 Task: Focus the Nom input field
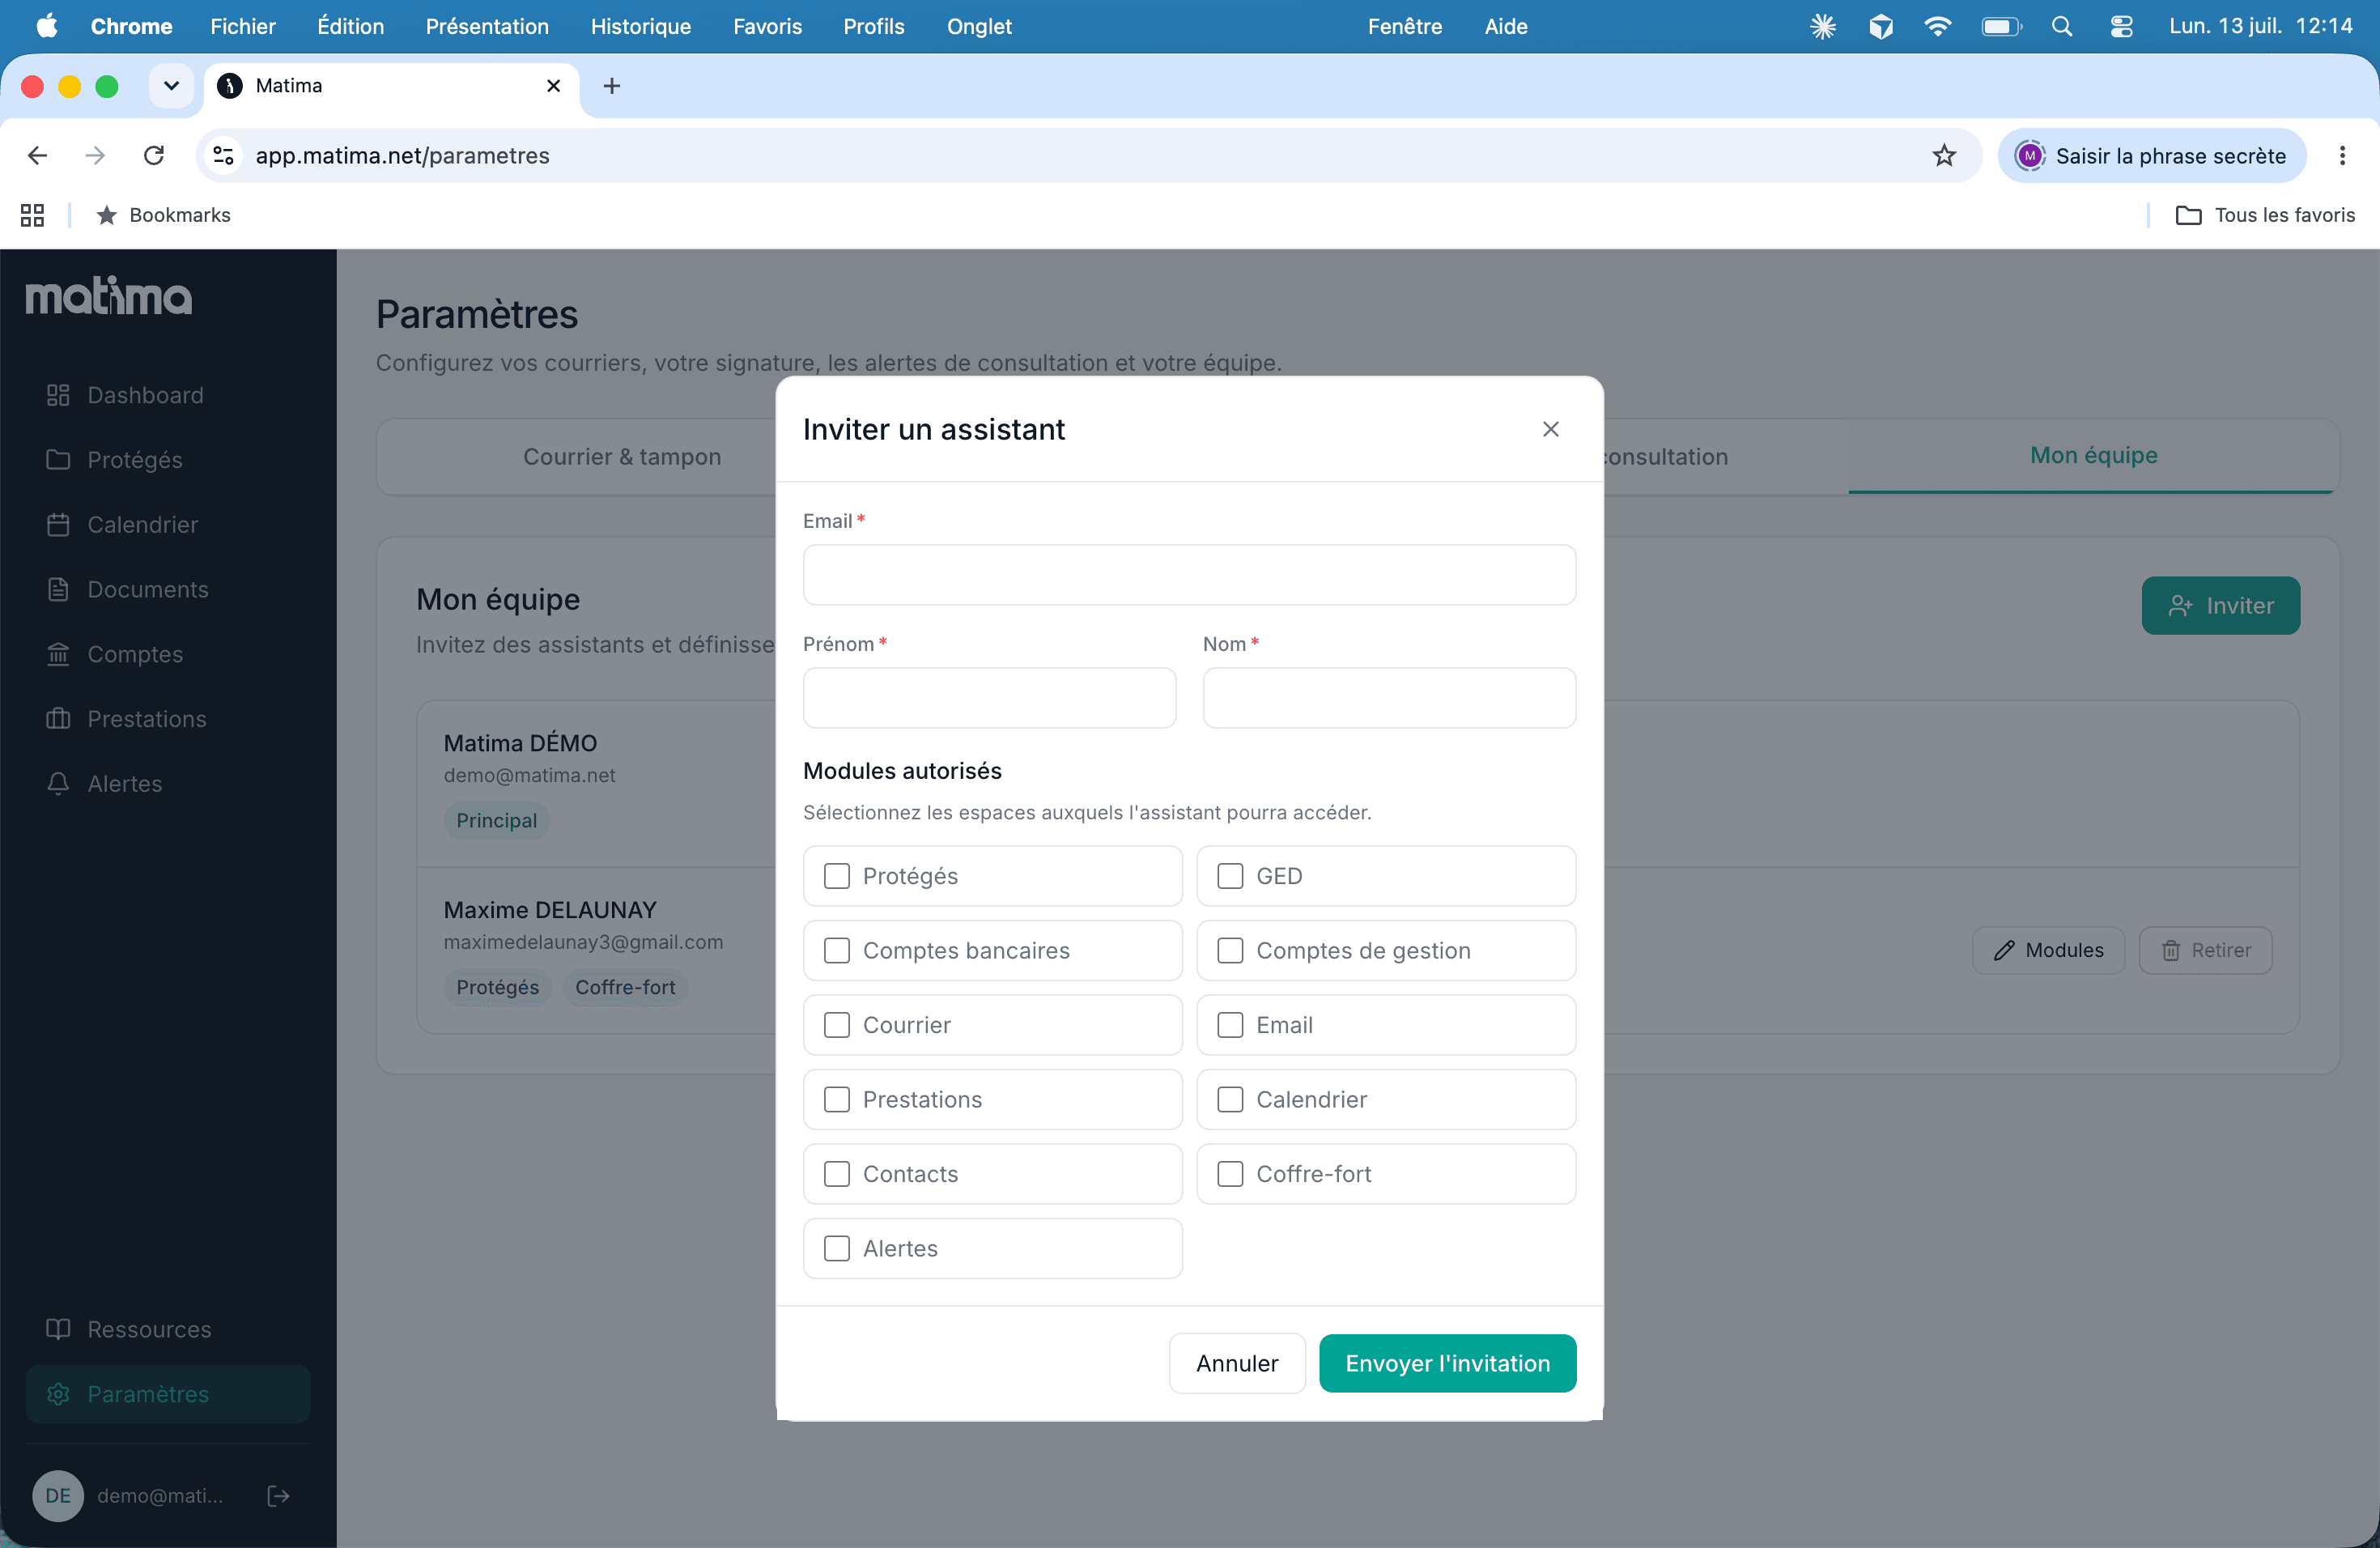pos(1389,698)
